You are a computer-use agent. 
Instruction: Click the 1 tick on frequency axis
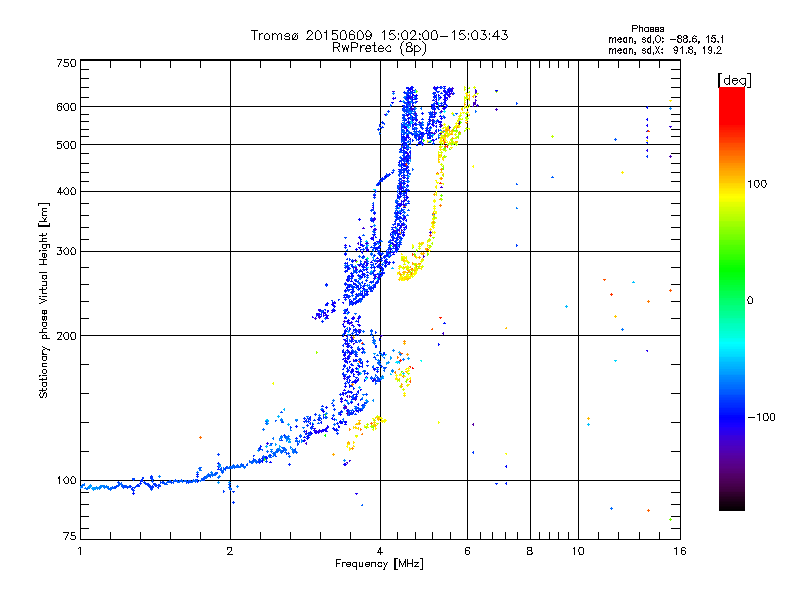(80, 551)
